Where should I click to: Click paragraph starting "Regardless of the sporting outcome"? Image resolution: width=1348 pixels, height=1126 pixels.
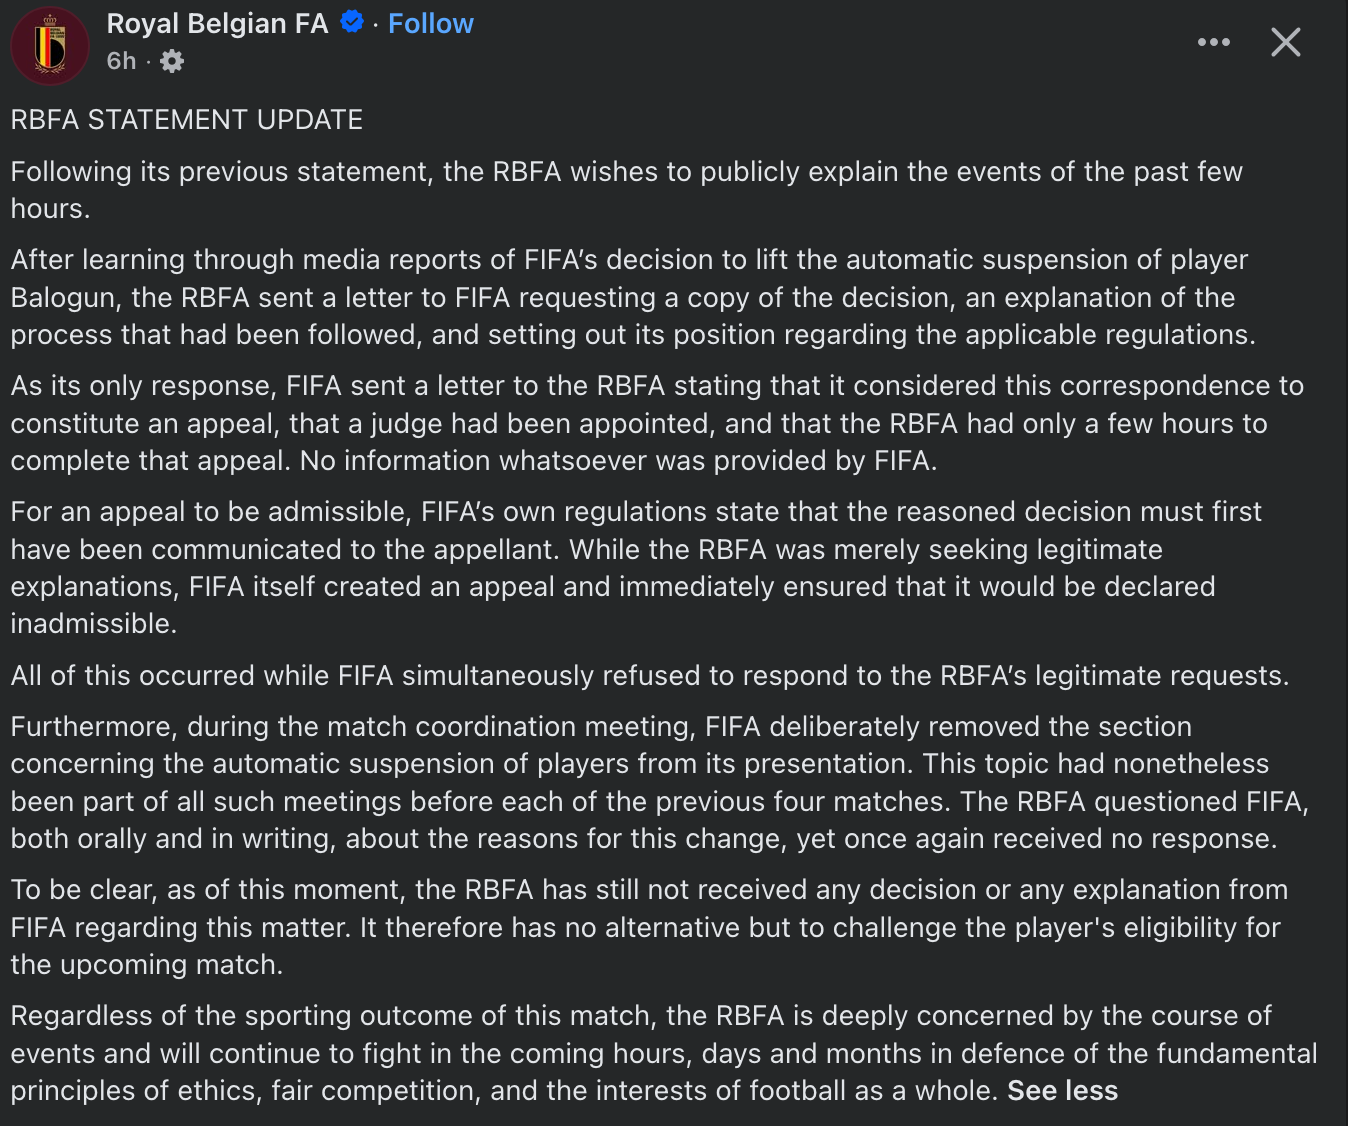point(664,1053)
